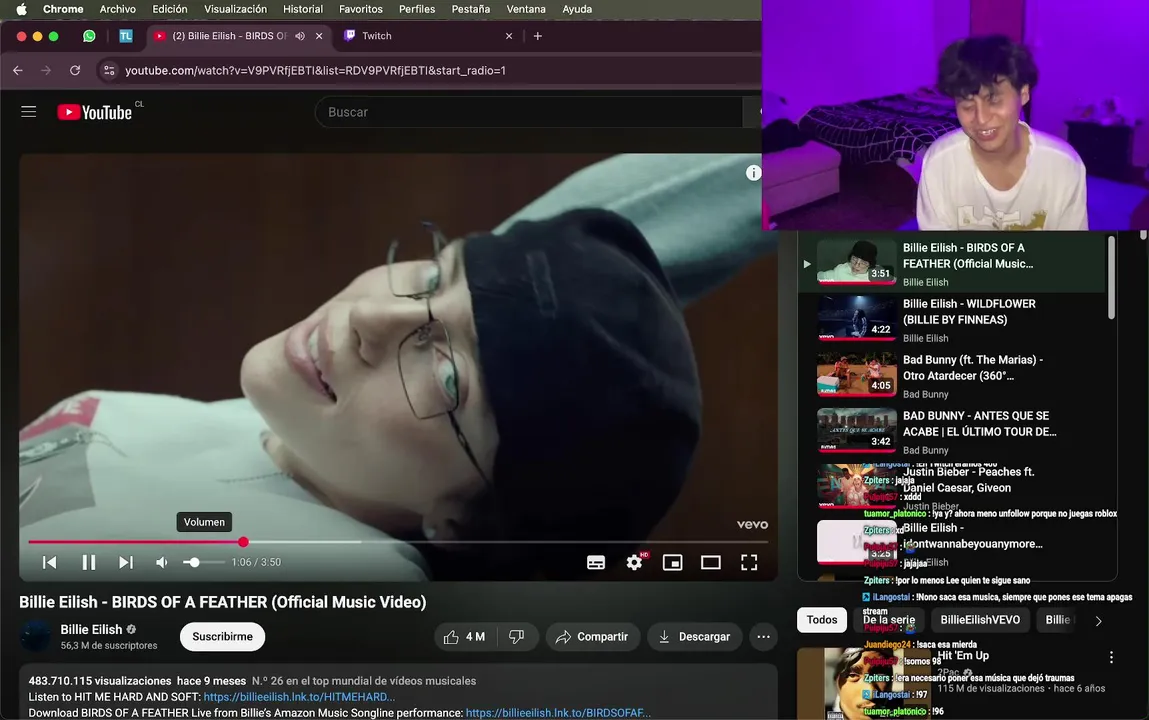Use the playlist panel scrollbar
This screenshot has width=1149, height=720.
point(1111,278)
